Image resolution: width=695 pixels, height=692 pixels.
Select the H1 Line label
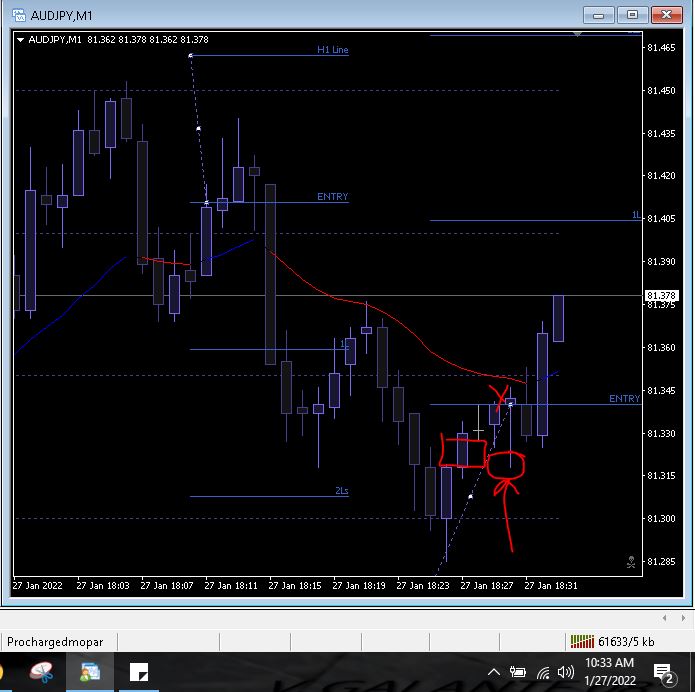pos(332,50)
